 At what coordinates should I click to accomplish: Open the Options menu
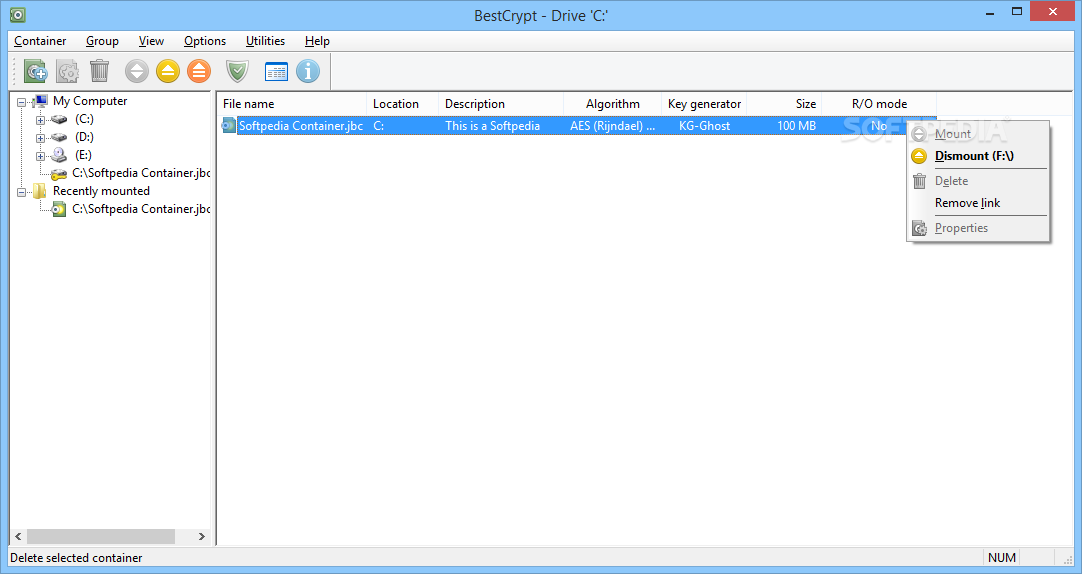[205, 41]
